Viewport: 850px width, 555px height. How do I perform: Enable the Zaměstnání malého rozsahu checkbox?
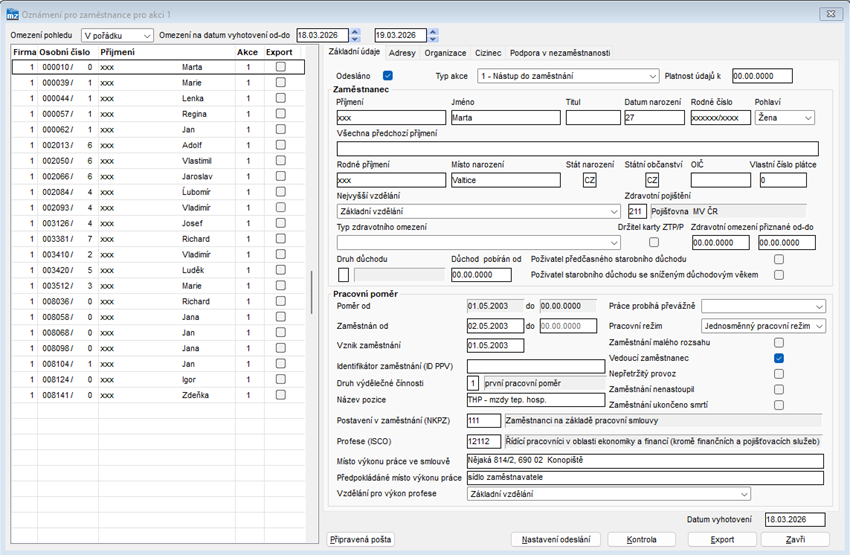pos(779,343)
